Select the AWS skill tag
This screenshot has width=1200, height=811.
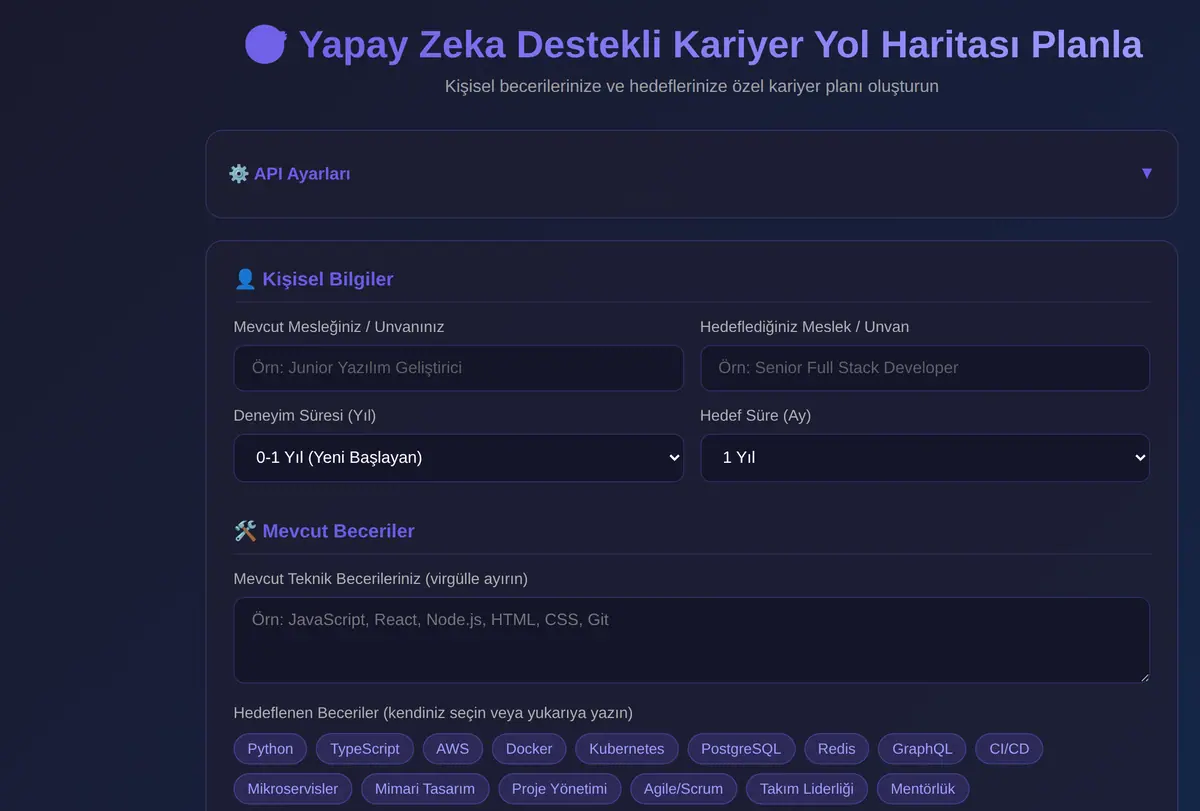tap(452, 749)
